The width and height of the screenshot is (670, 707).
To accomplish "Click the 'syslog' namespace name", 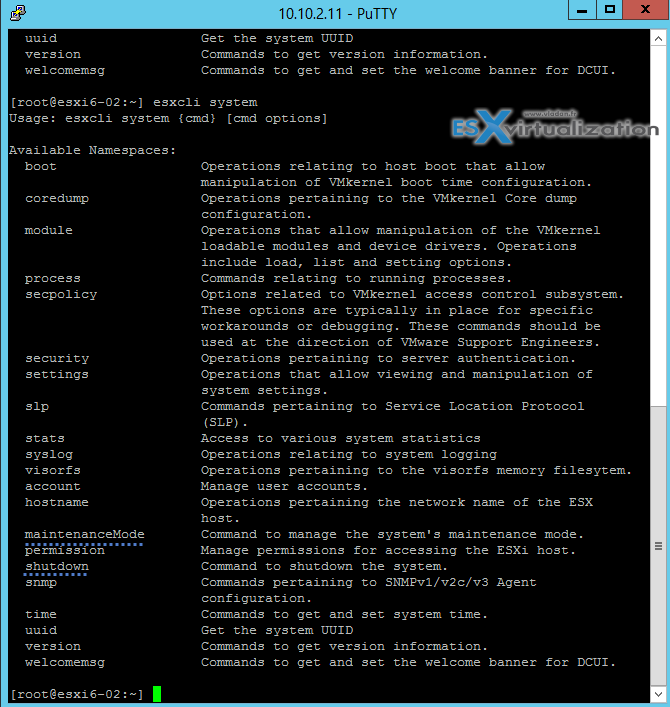I will point(49,454).
